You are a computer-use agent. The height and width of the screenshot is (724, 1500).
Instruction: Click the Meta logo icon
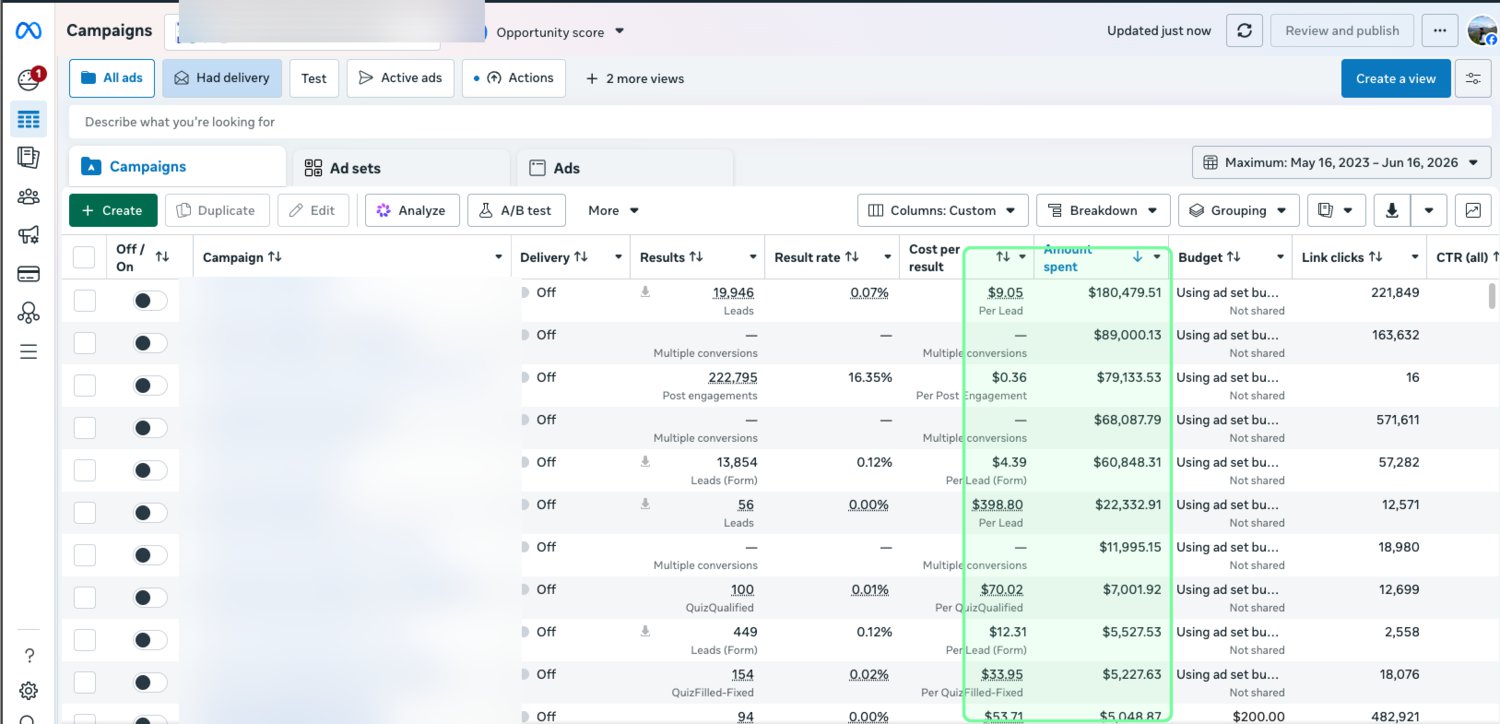28,31
